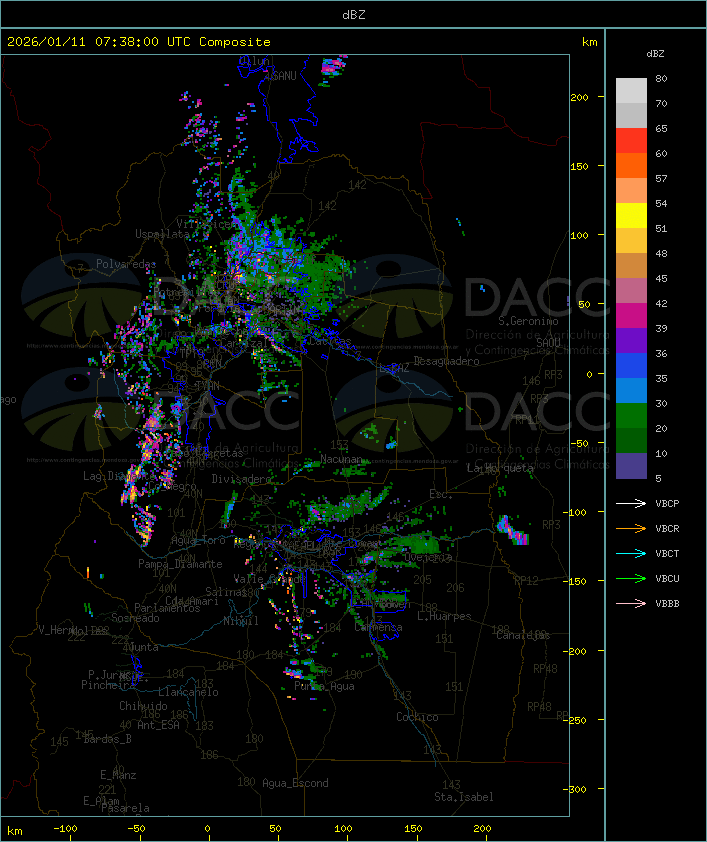Select the red swatch between 65 and 60
707x842 pixels.
[631, 141]
